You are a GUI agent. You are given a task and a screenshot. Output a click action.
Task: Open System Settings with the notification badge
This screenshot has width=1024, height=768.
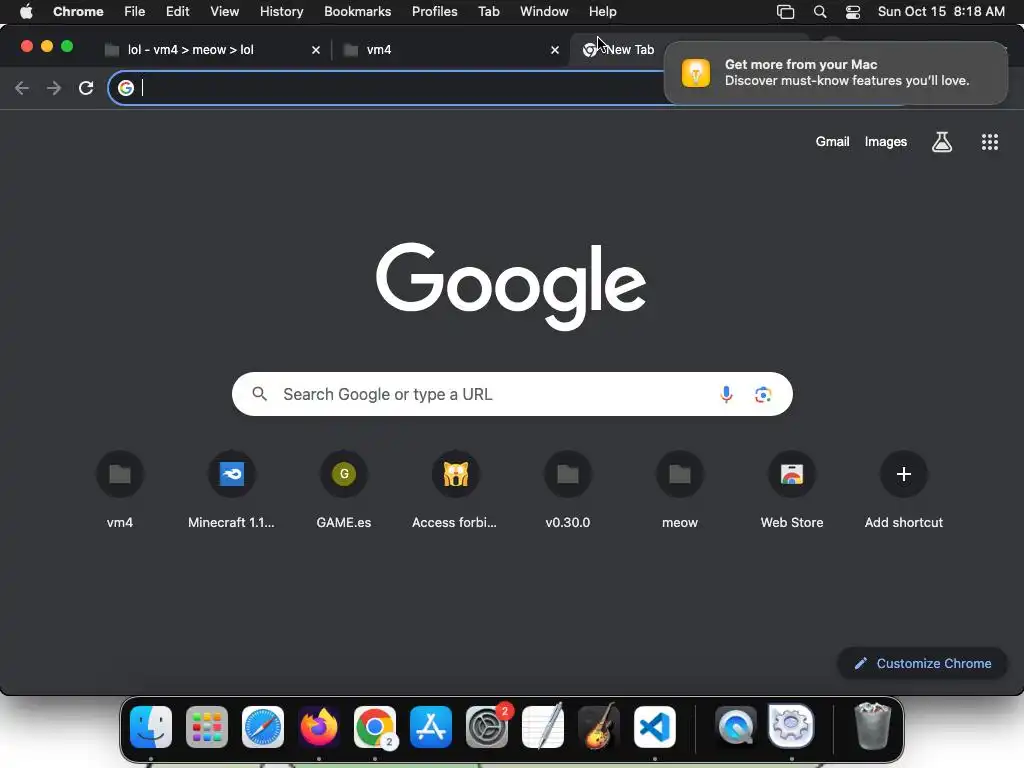[487, 727]
